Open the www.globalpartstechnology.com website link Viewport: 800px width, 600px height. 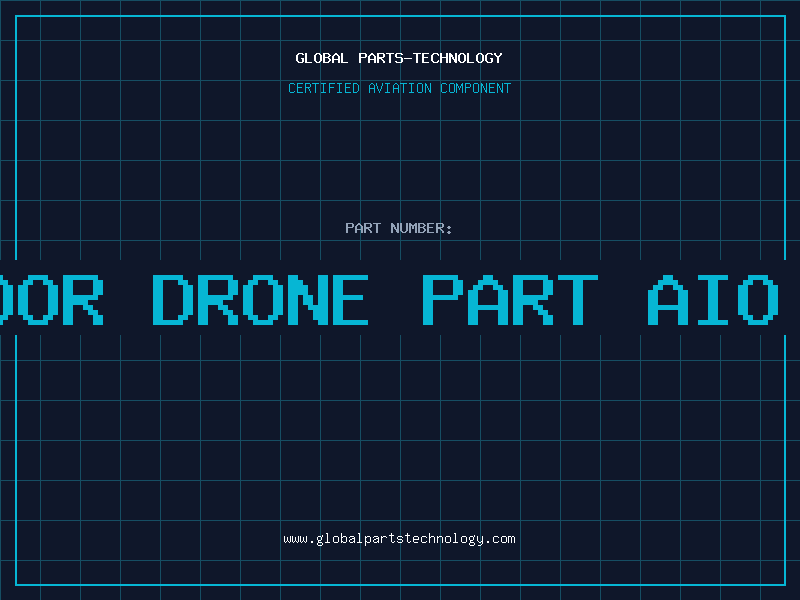point(399,539)
